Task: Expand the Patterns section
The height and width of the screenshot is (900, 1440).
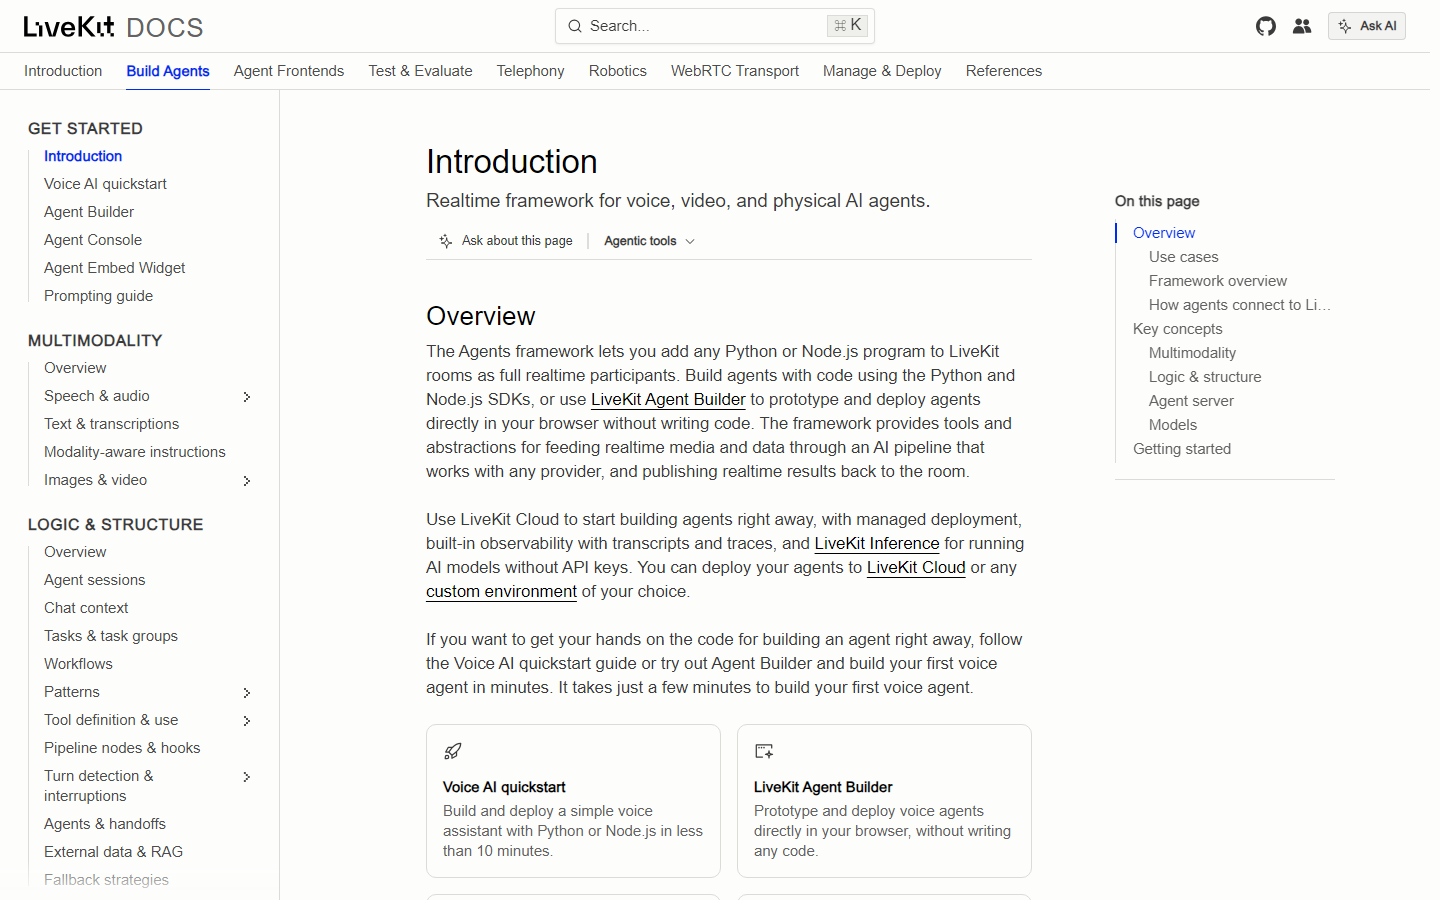Action: click(247, 693)
